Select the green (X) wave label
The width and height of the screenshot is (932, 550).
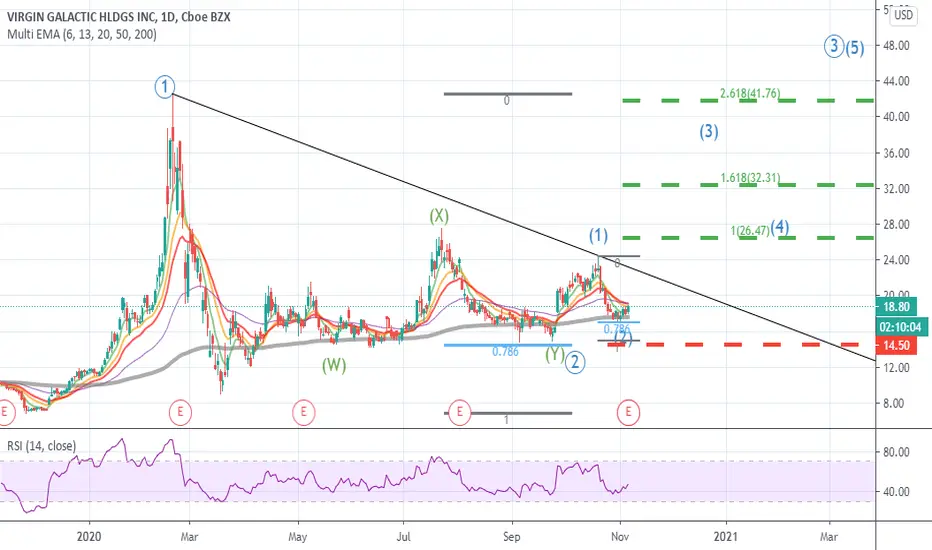(439, 216)
